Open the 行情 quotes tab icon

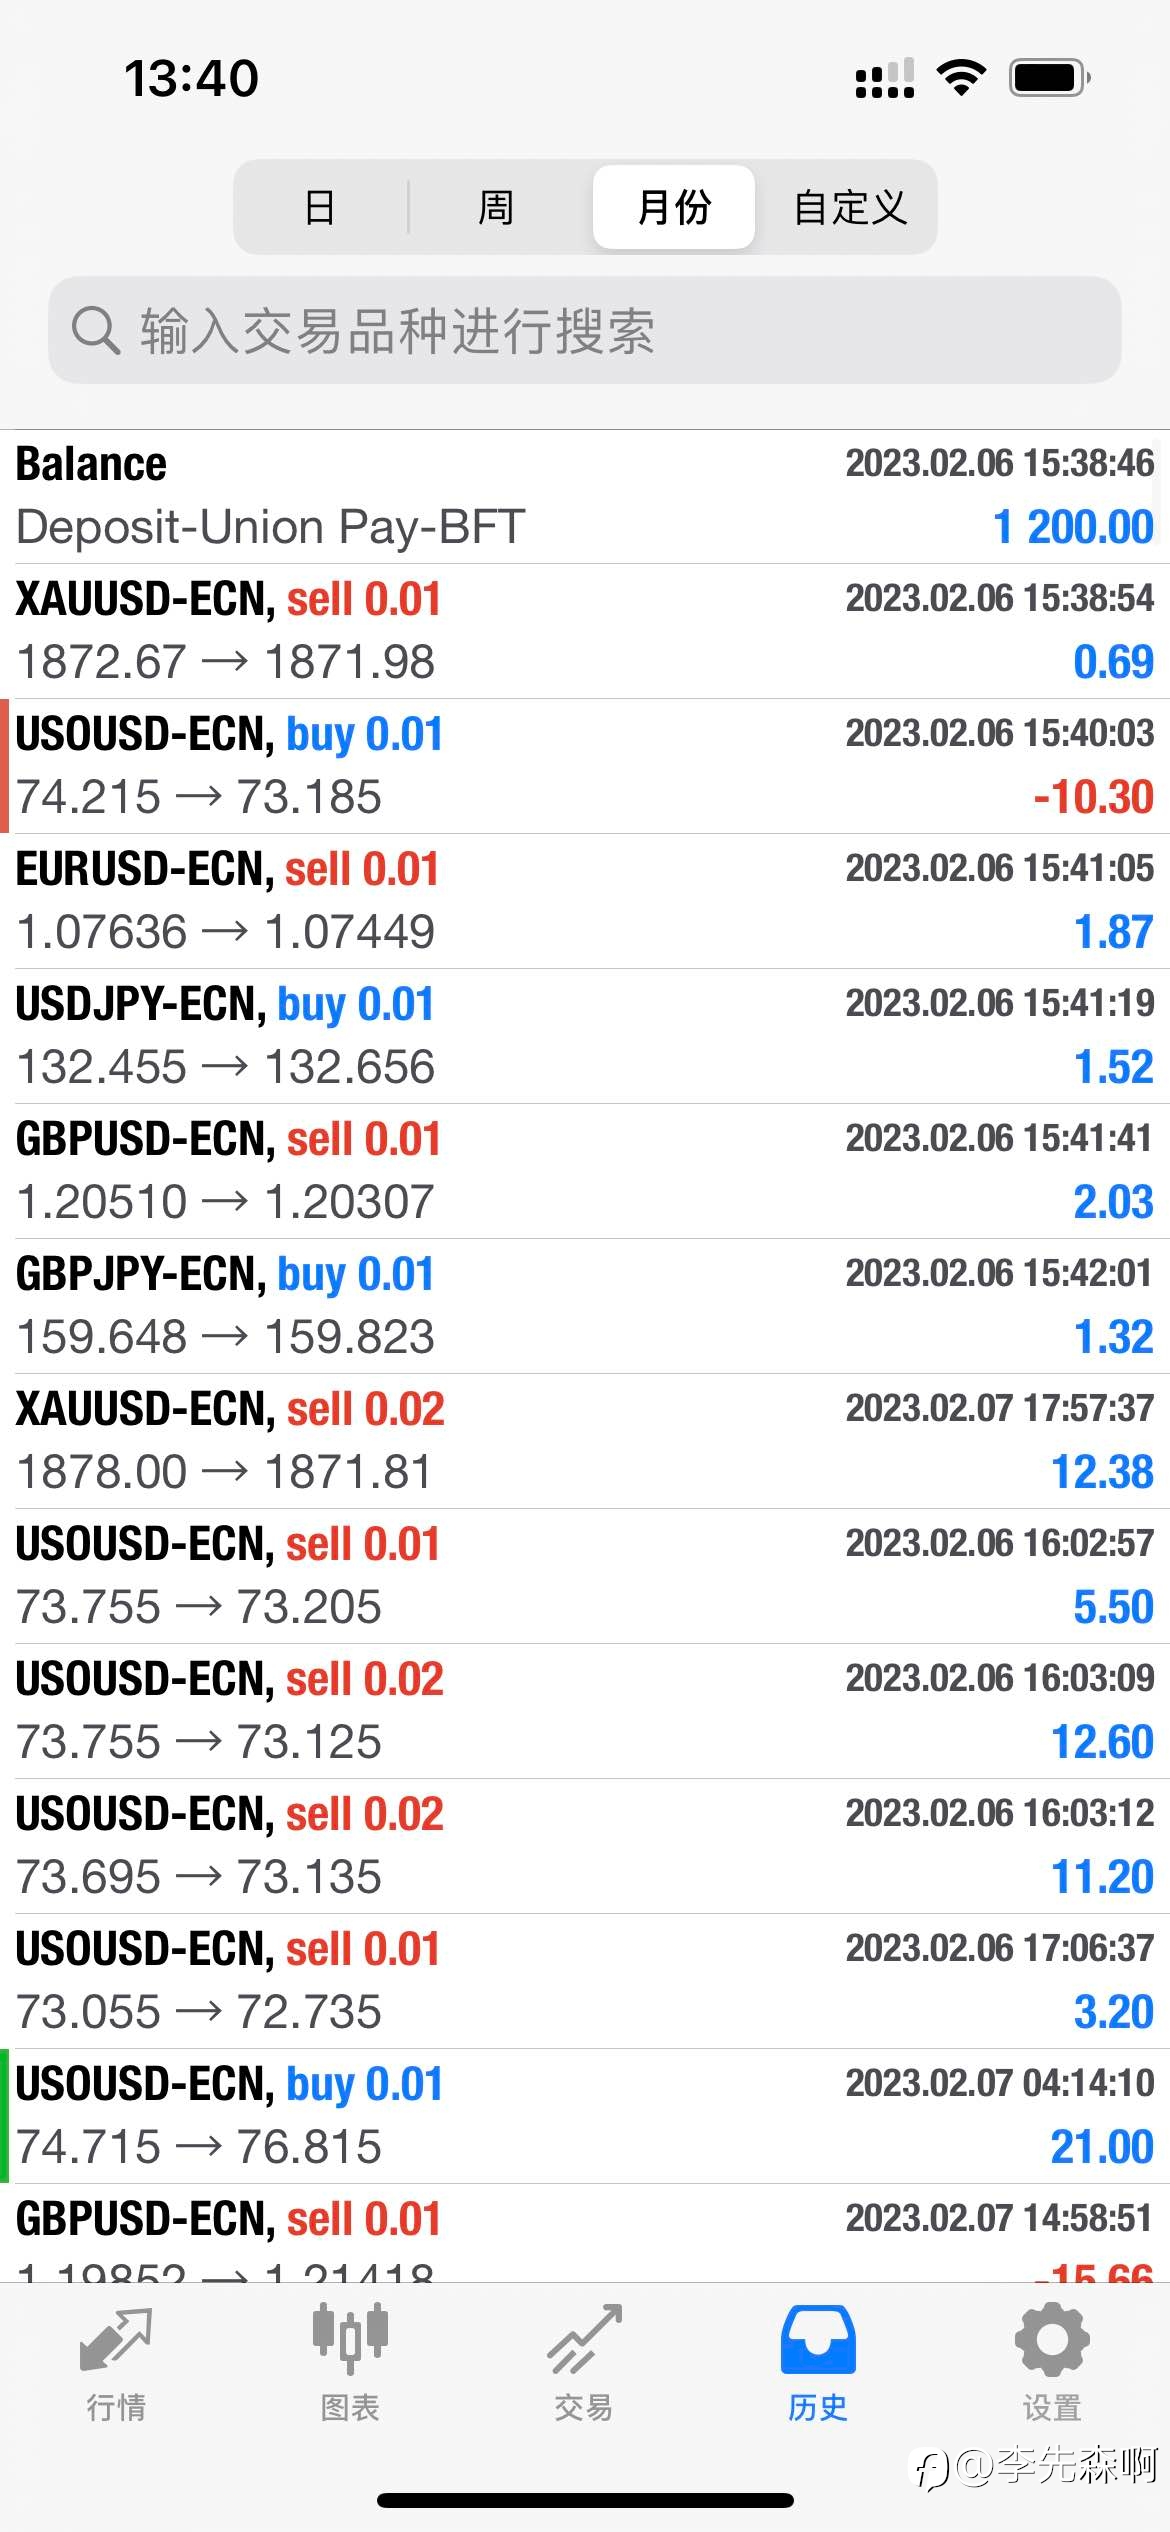click(x=116, y=2340)
